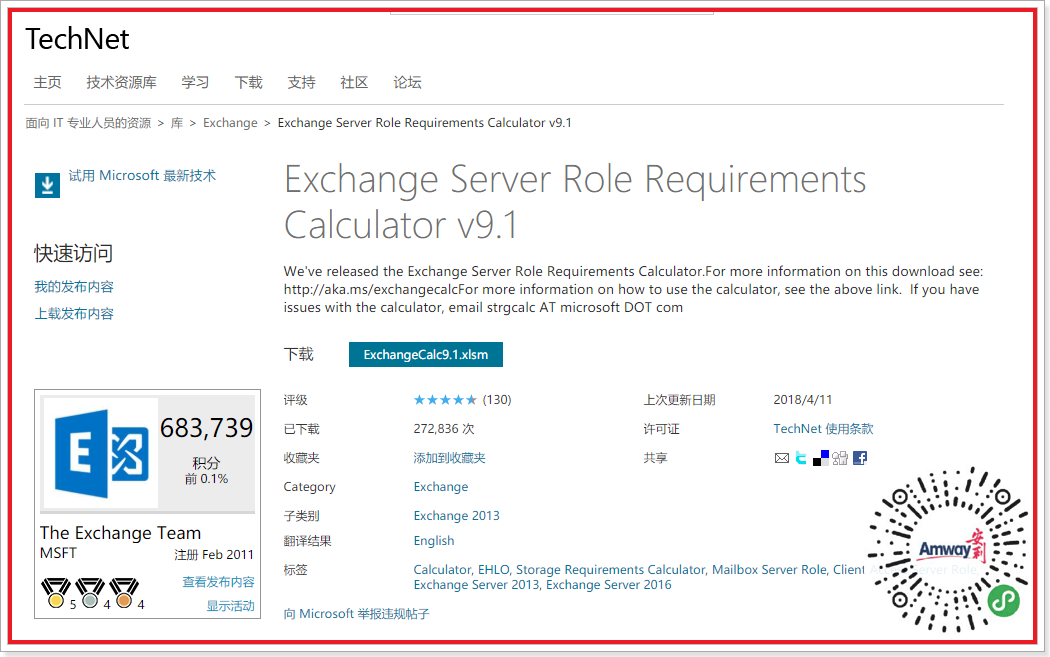Open 试用 Microsoft 最新技术 link
This screenshot has width=1050, height=657.
point(142,175)
